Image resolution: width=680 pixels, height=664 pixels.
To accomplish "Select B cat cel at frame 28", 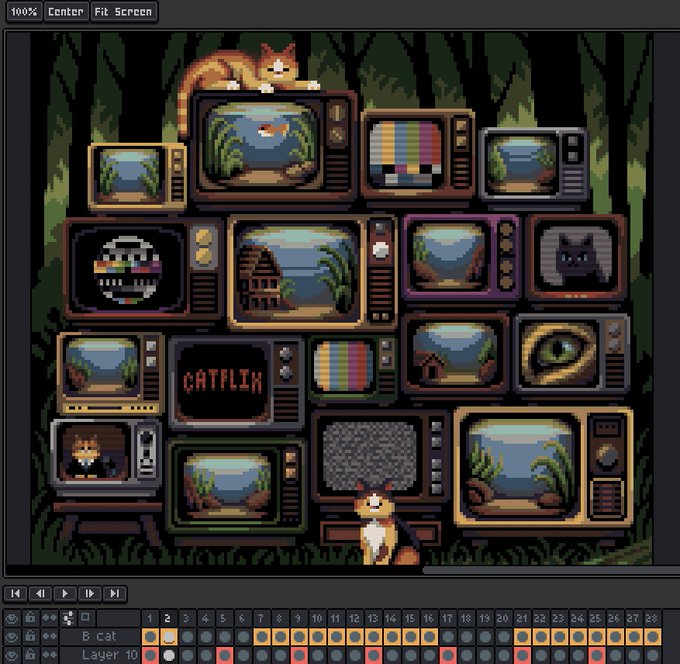I will tap(652, 637).
